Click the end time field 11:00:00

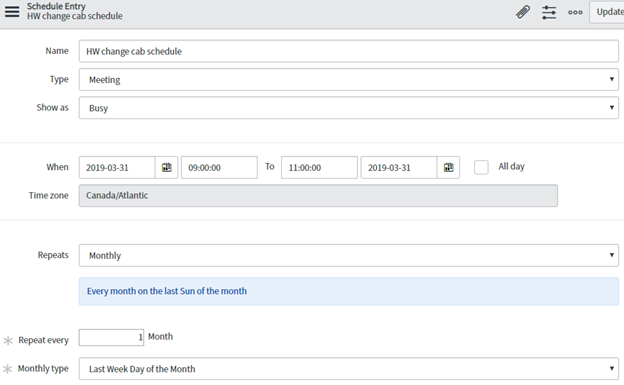tap(319, 167)
